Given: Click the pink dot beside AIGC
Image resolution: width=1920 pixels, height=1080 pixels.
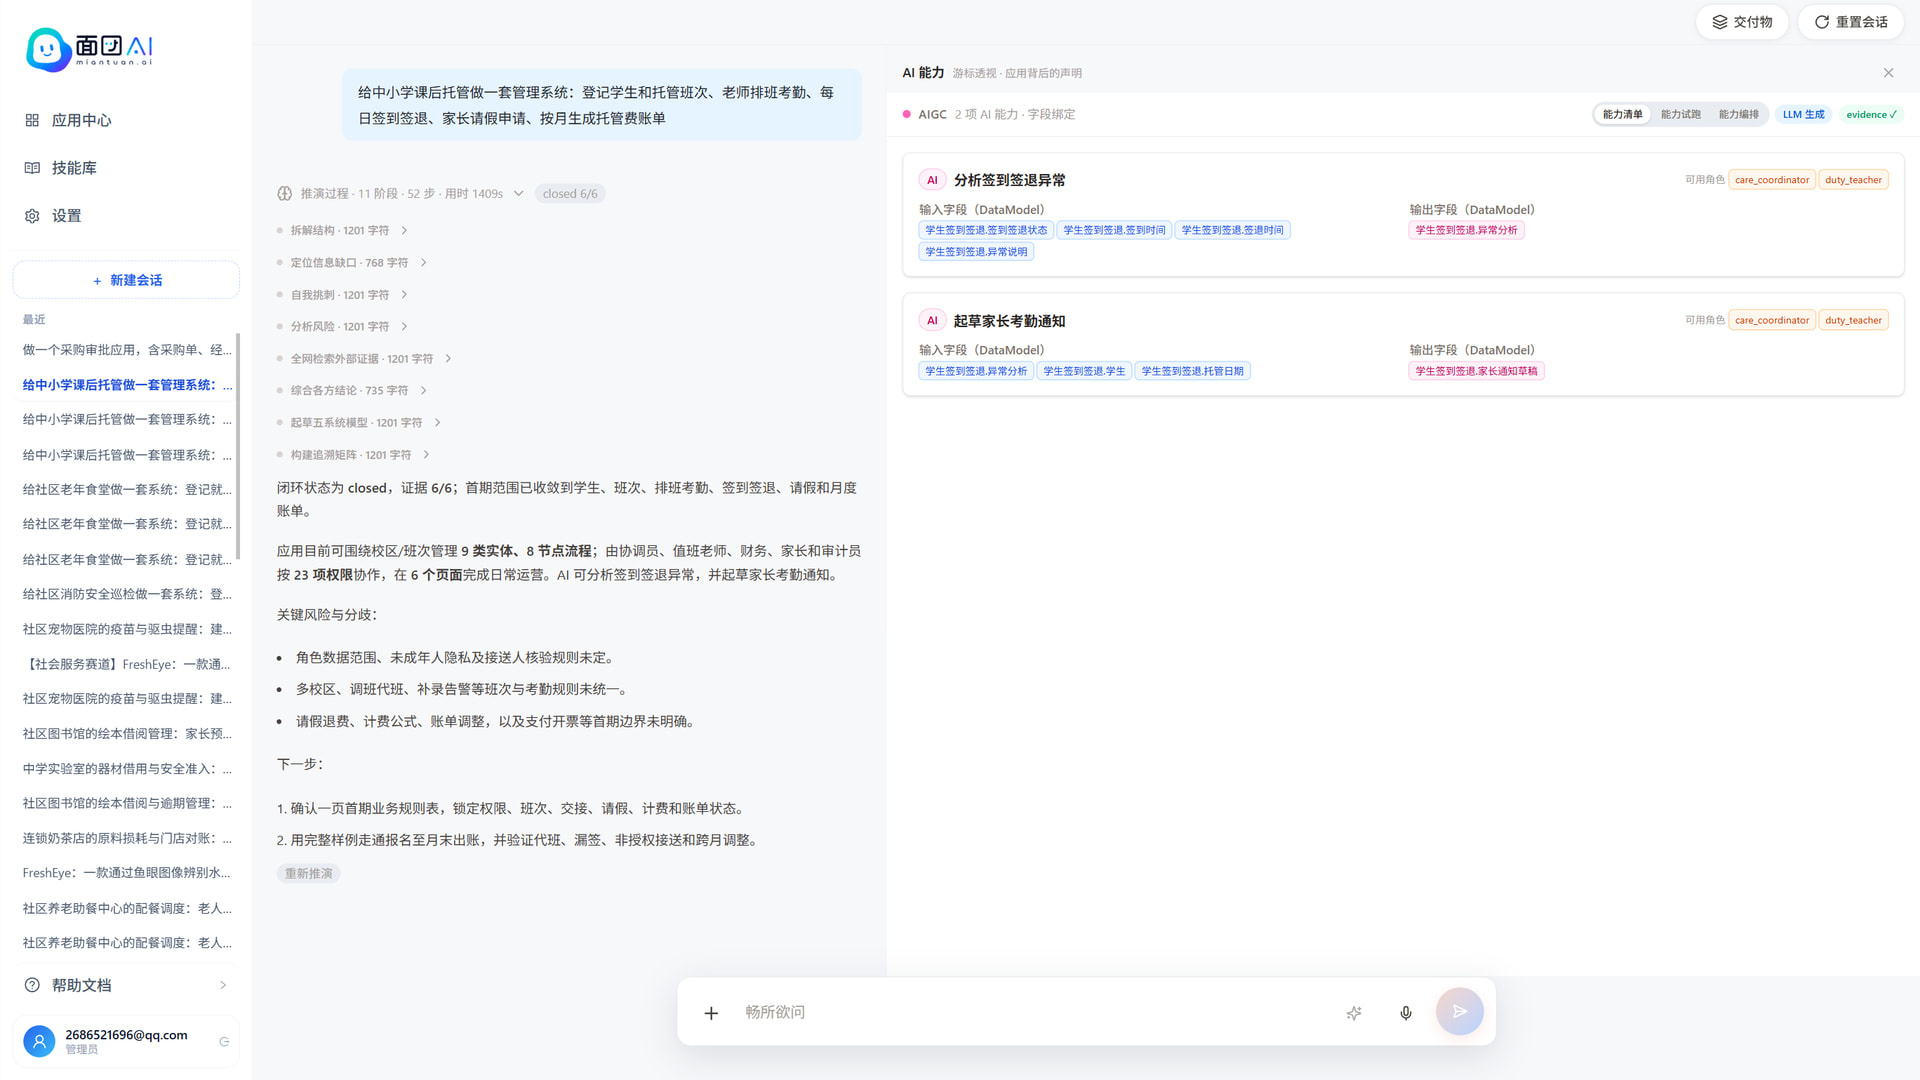Looking at the screenshot, I should (906, 114).
